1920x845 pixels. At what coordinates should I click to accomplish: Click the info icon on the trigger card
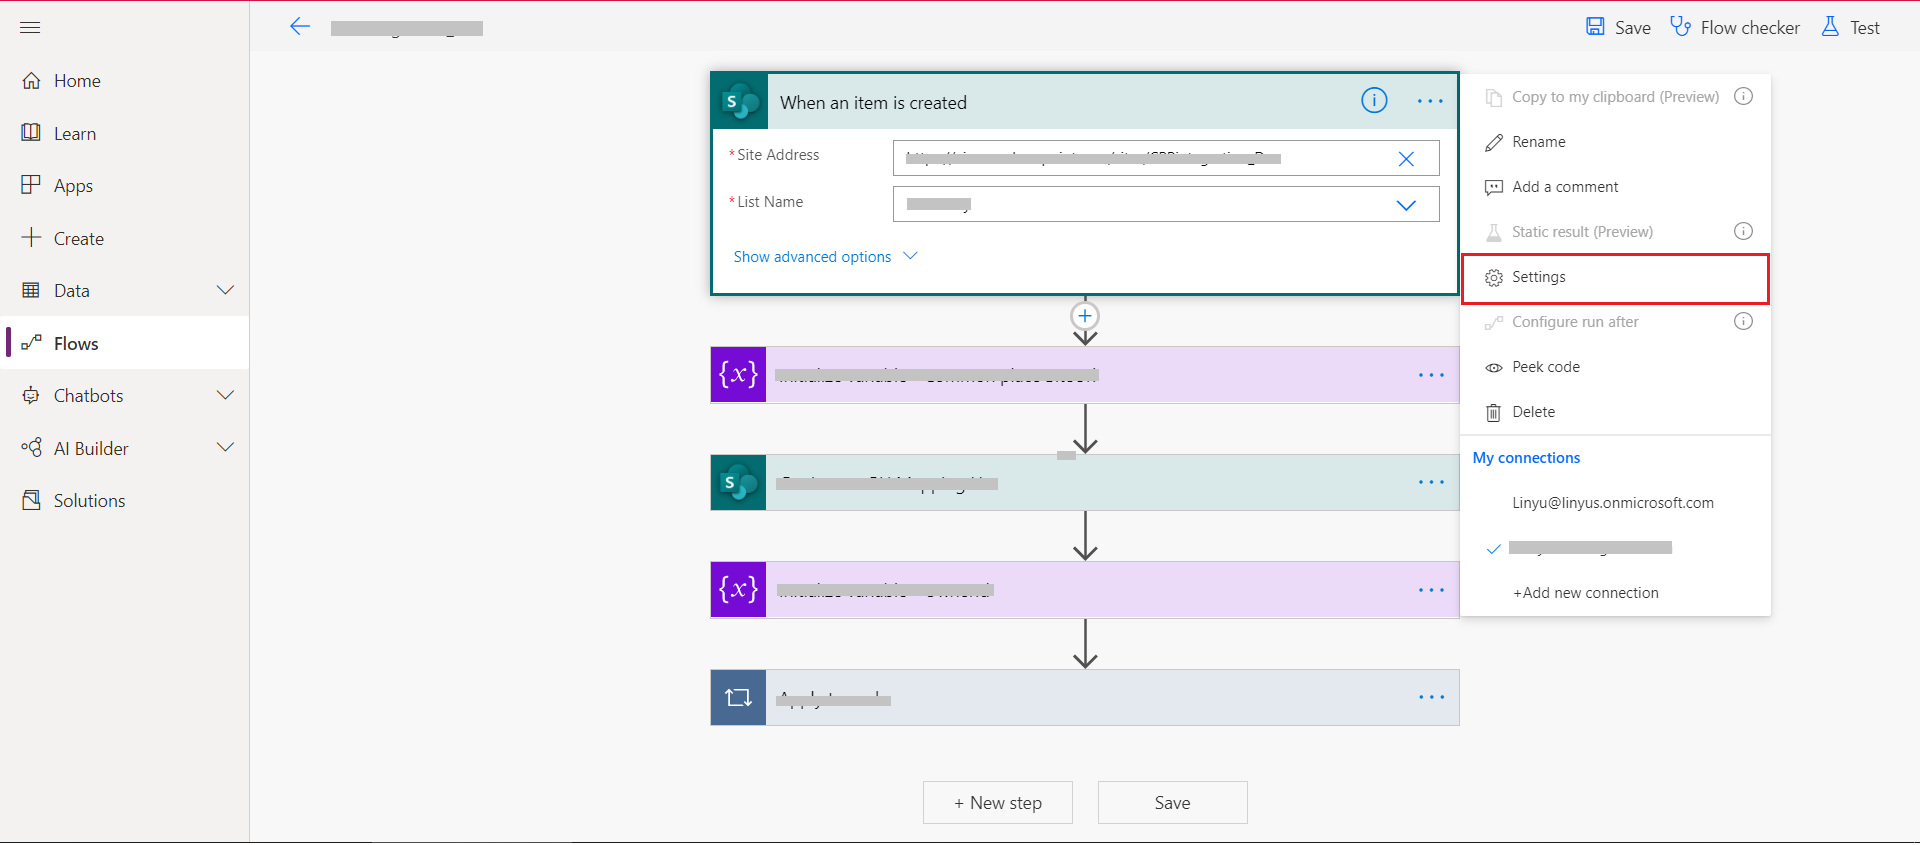[x=1374, y=101]
